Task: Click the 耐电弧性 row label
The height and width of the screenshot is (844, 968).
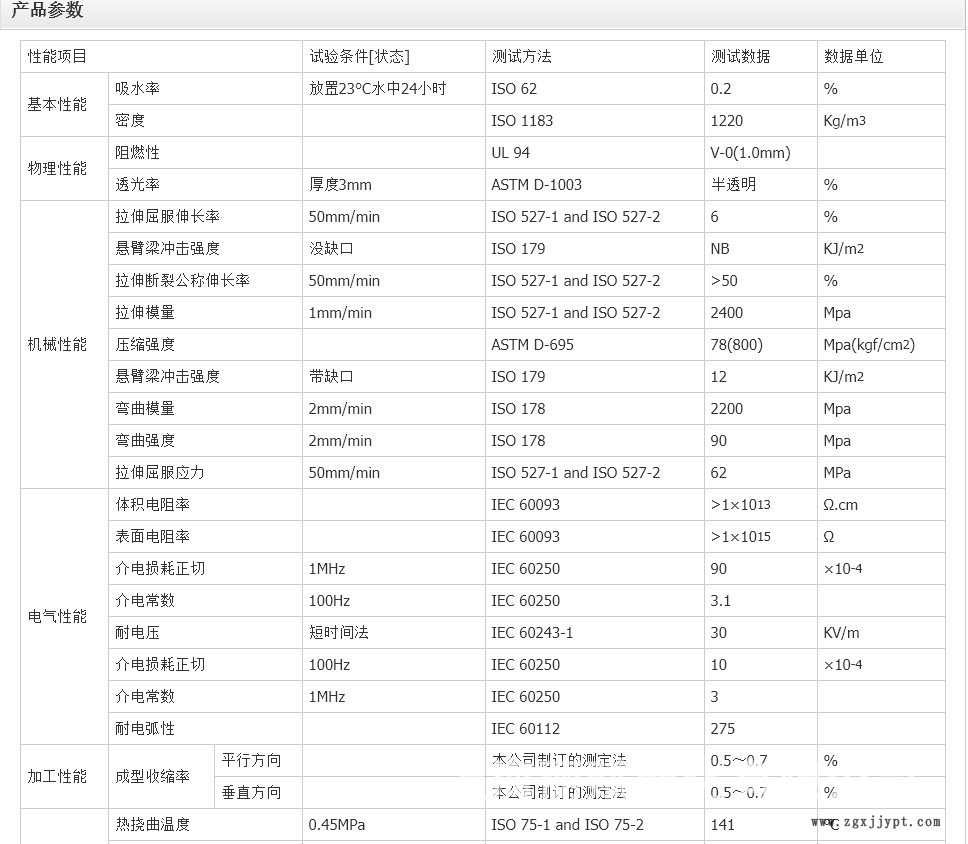Action: [145, 729]
